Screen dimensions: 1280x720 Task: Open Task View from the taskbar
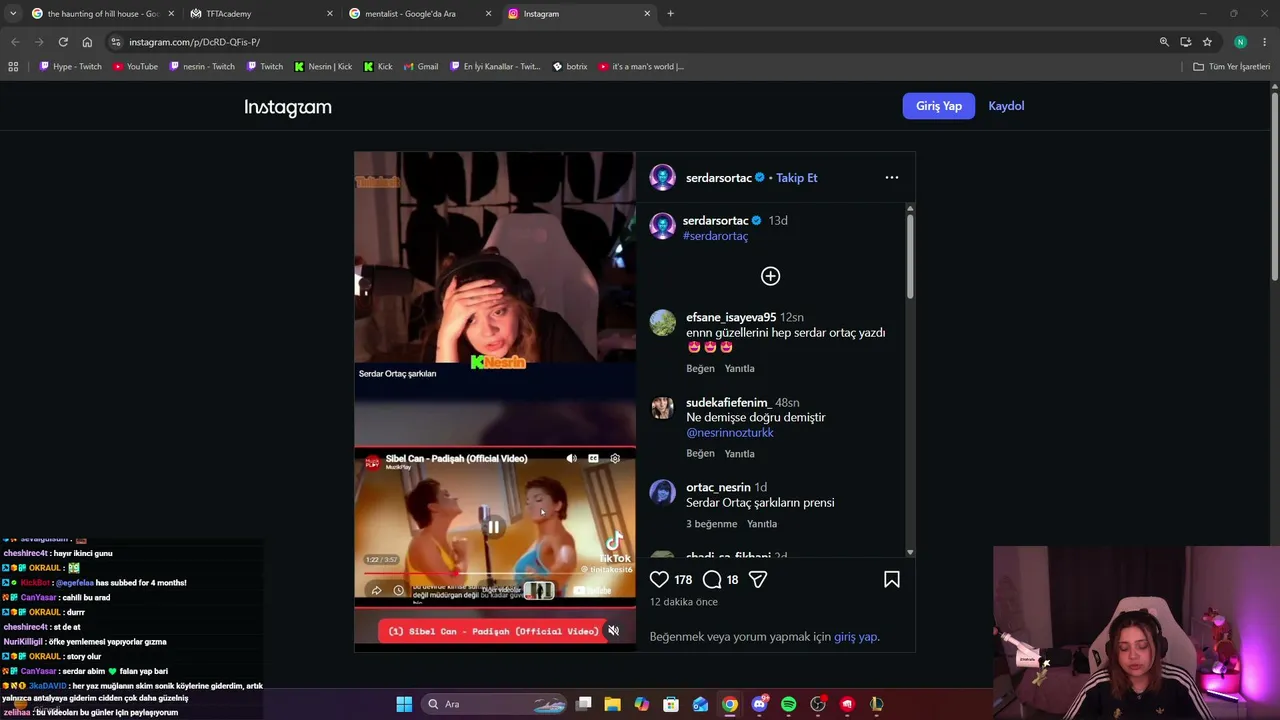tap(584, 704)
